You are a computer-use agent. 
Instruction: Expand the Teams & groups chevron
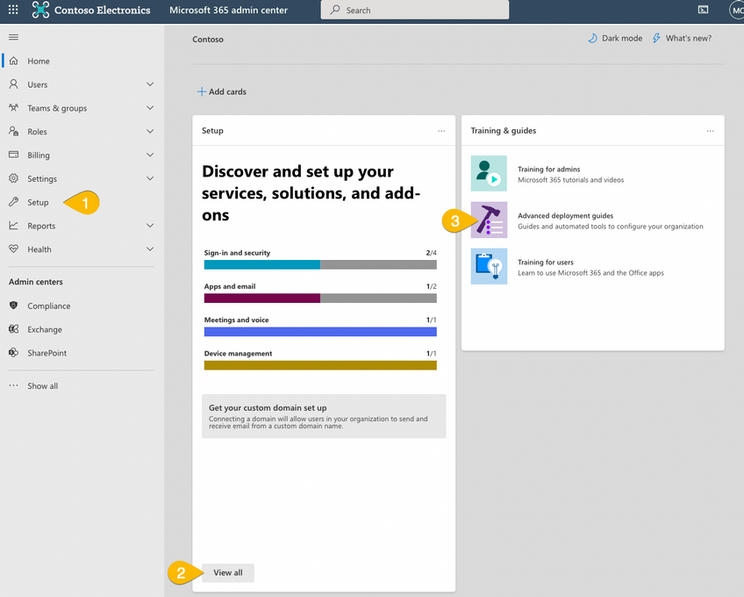[150, 108]
